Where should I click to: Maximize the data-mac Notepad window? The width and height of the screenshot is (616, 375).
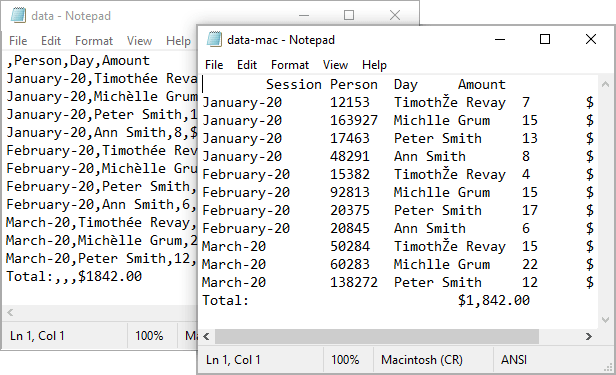click(545, 39)
